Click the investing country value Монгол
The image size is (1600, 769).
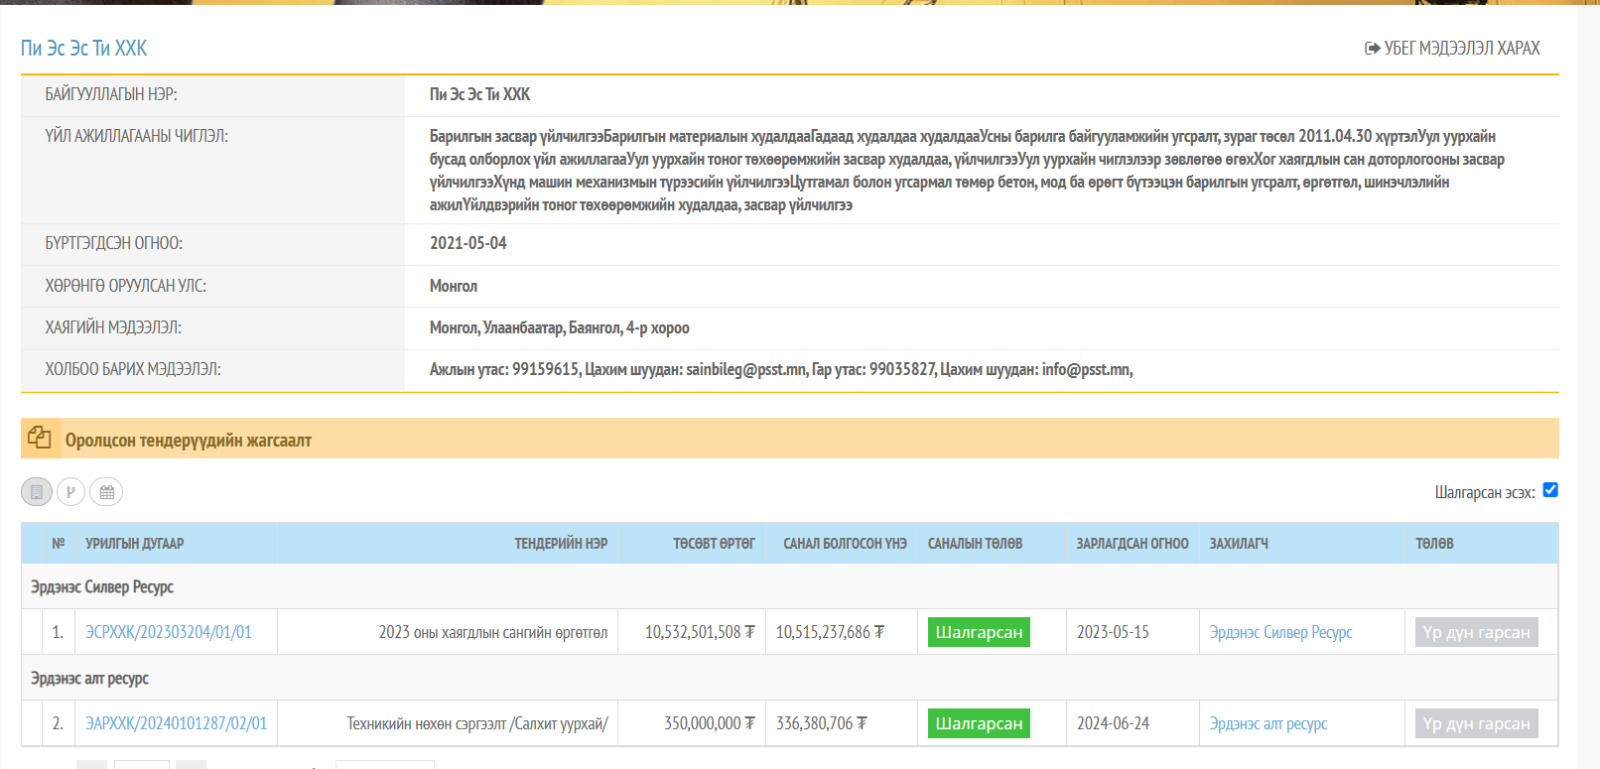click(x=453, y=286)
